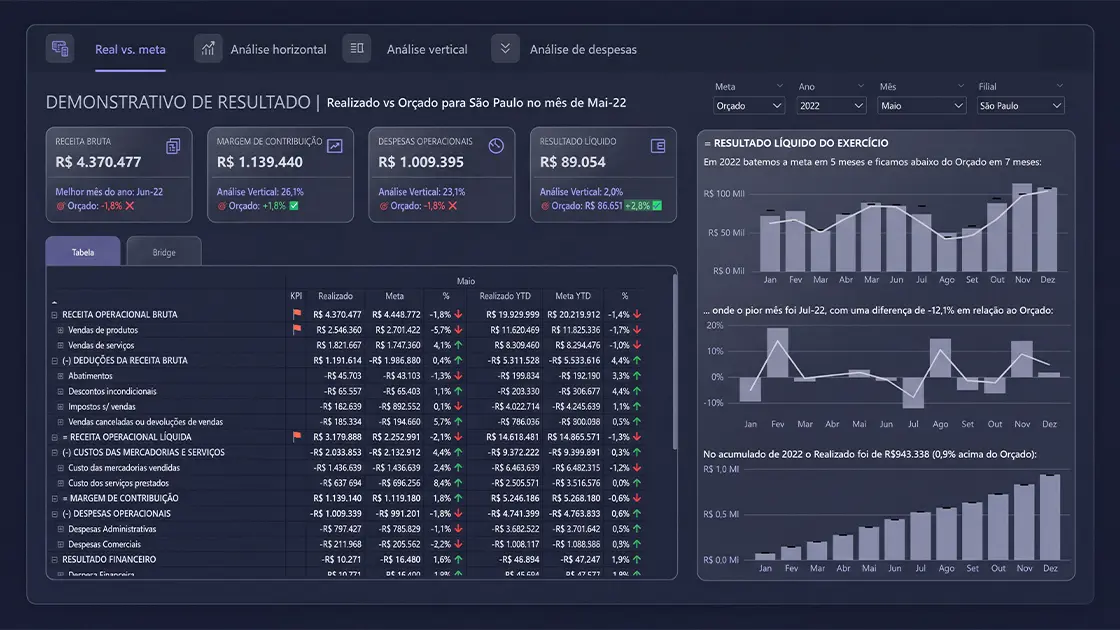1120x630 pixels.
Task: Click the Realizado YTD column header
Action: tap(505, 296)
